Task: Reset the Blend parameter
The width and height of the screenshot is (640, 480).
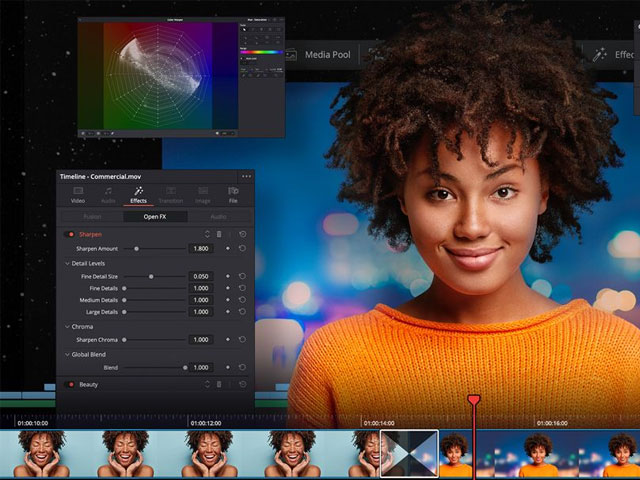Action: (242, 368)
